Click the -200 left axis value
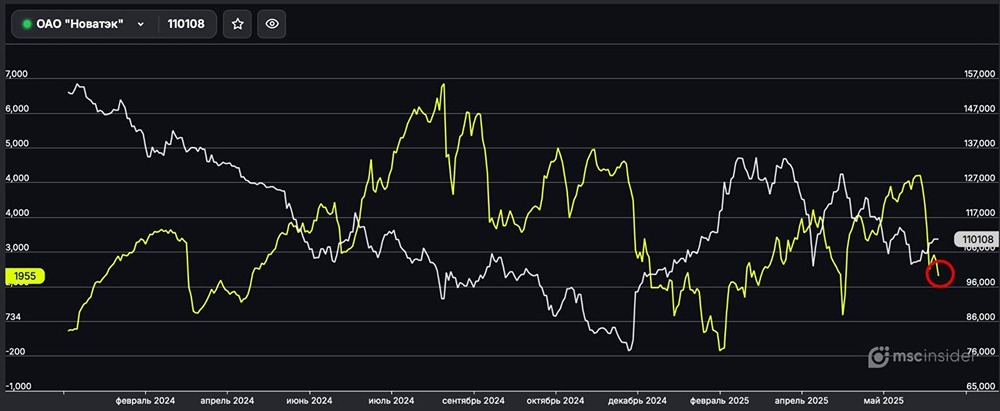 coord(13,352)
